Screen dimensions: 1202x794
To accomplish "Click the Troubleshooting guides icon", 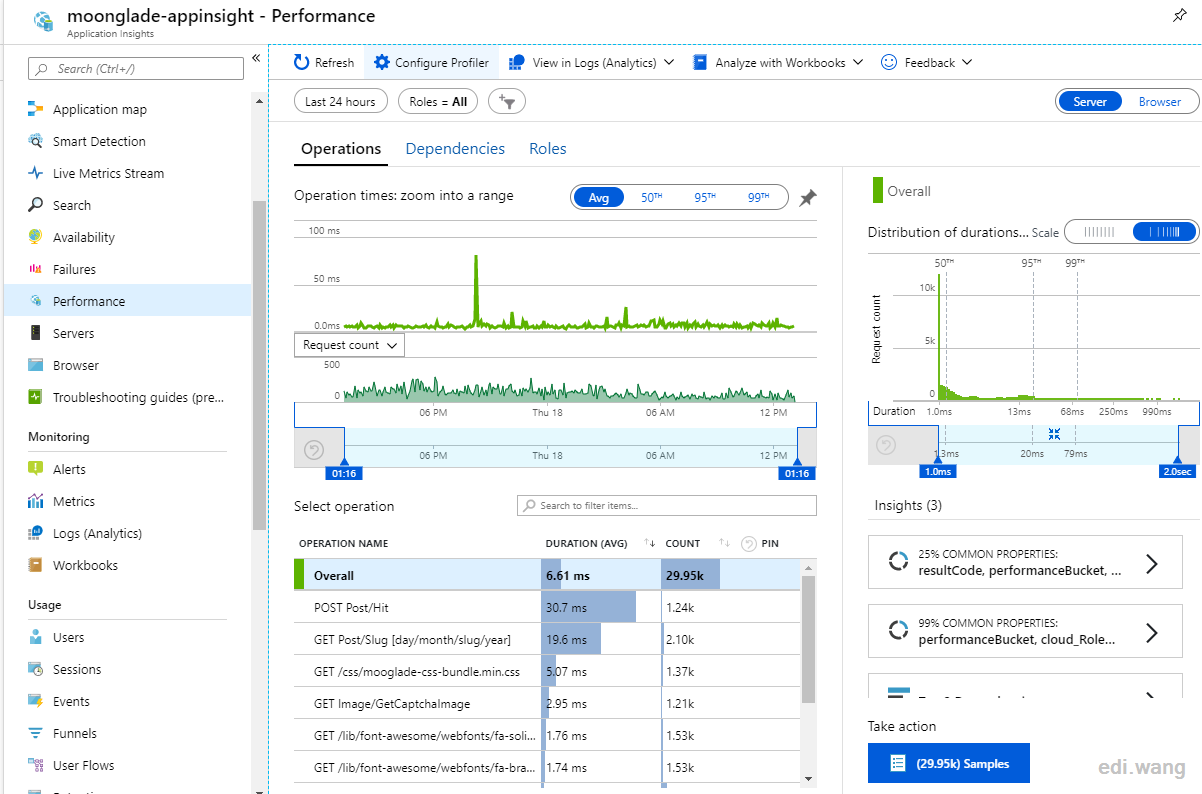I will pos(36,397).
